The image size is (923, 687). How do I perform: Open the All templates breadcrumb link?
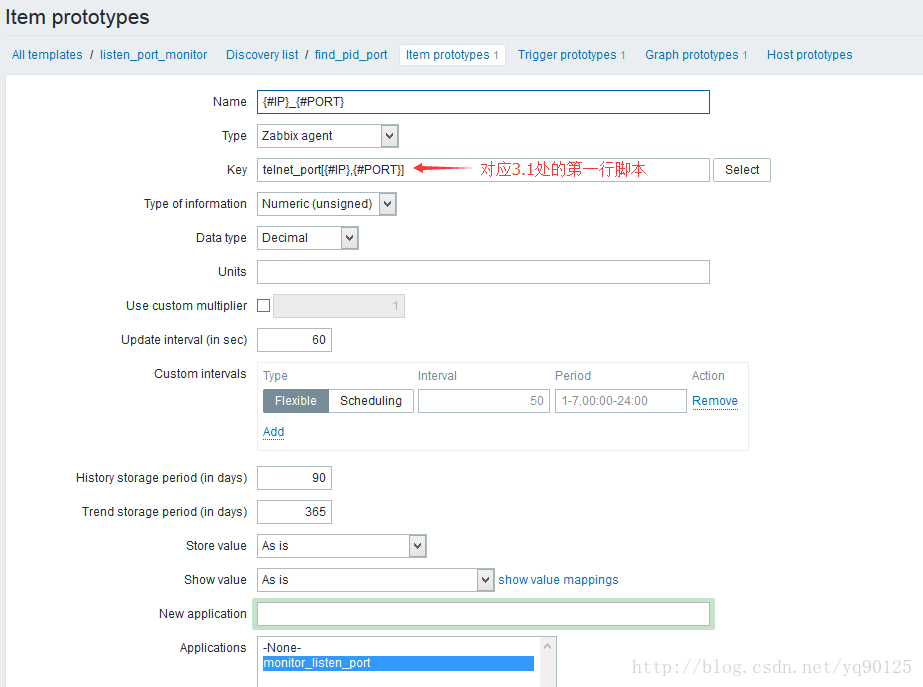[x=47, y=55]
